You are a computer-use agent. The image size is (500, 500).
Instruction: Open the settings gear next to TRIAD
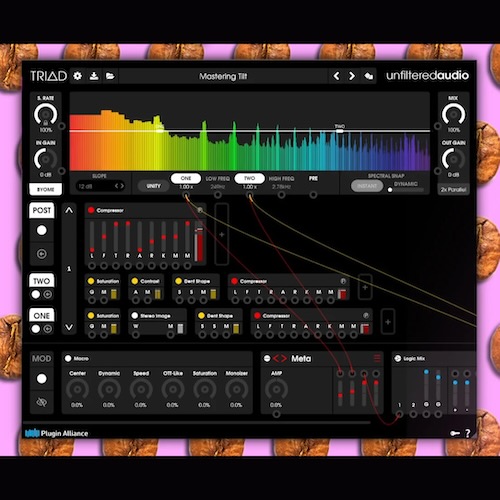[78, 76]
